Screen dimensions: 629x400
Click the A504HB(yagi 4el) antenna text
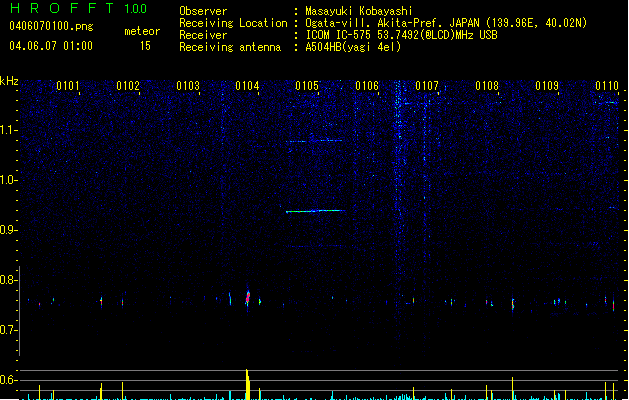tap(353, 47)
